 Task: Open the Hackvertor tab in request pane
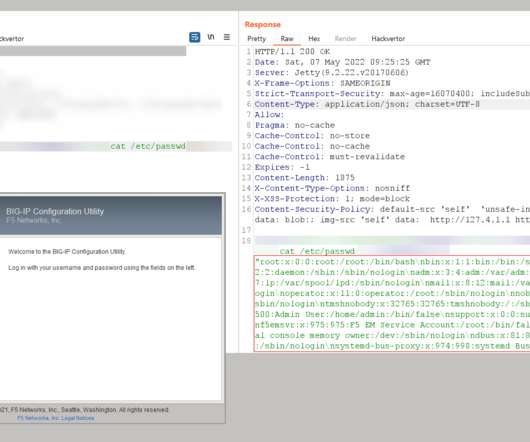(x=12, y=39)
